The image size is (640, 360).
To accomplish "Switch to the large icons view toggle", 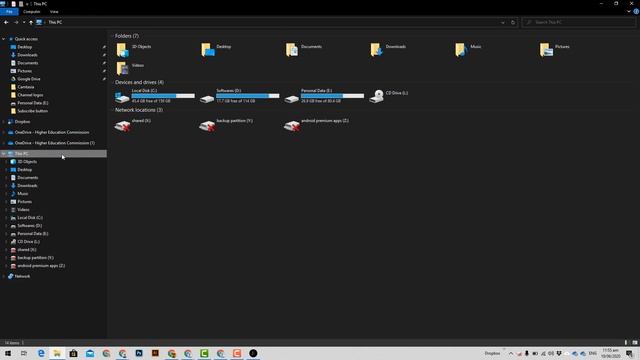I will click(635, 342).
